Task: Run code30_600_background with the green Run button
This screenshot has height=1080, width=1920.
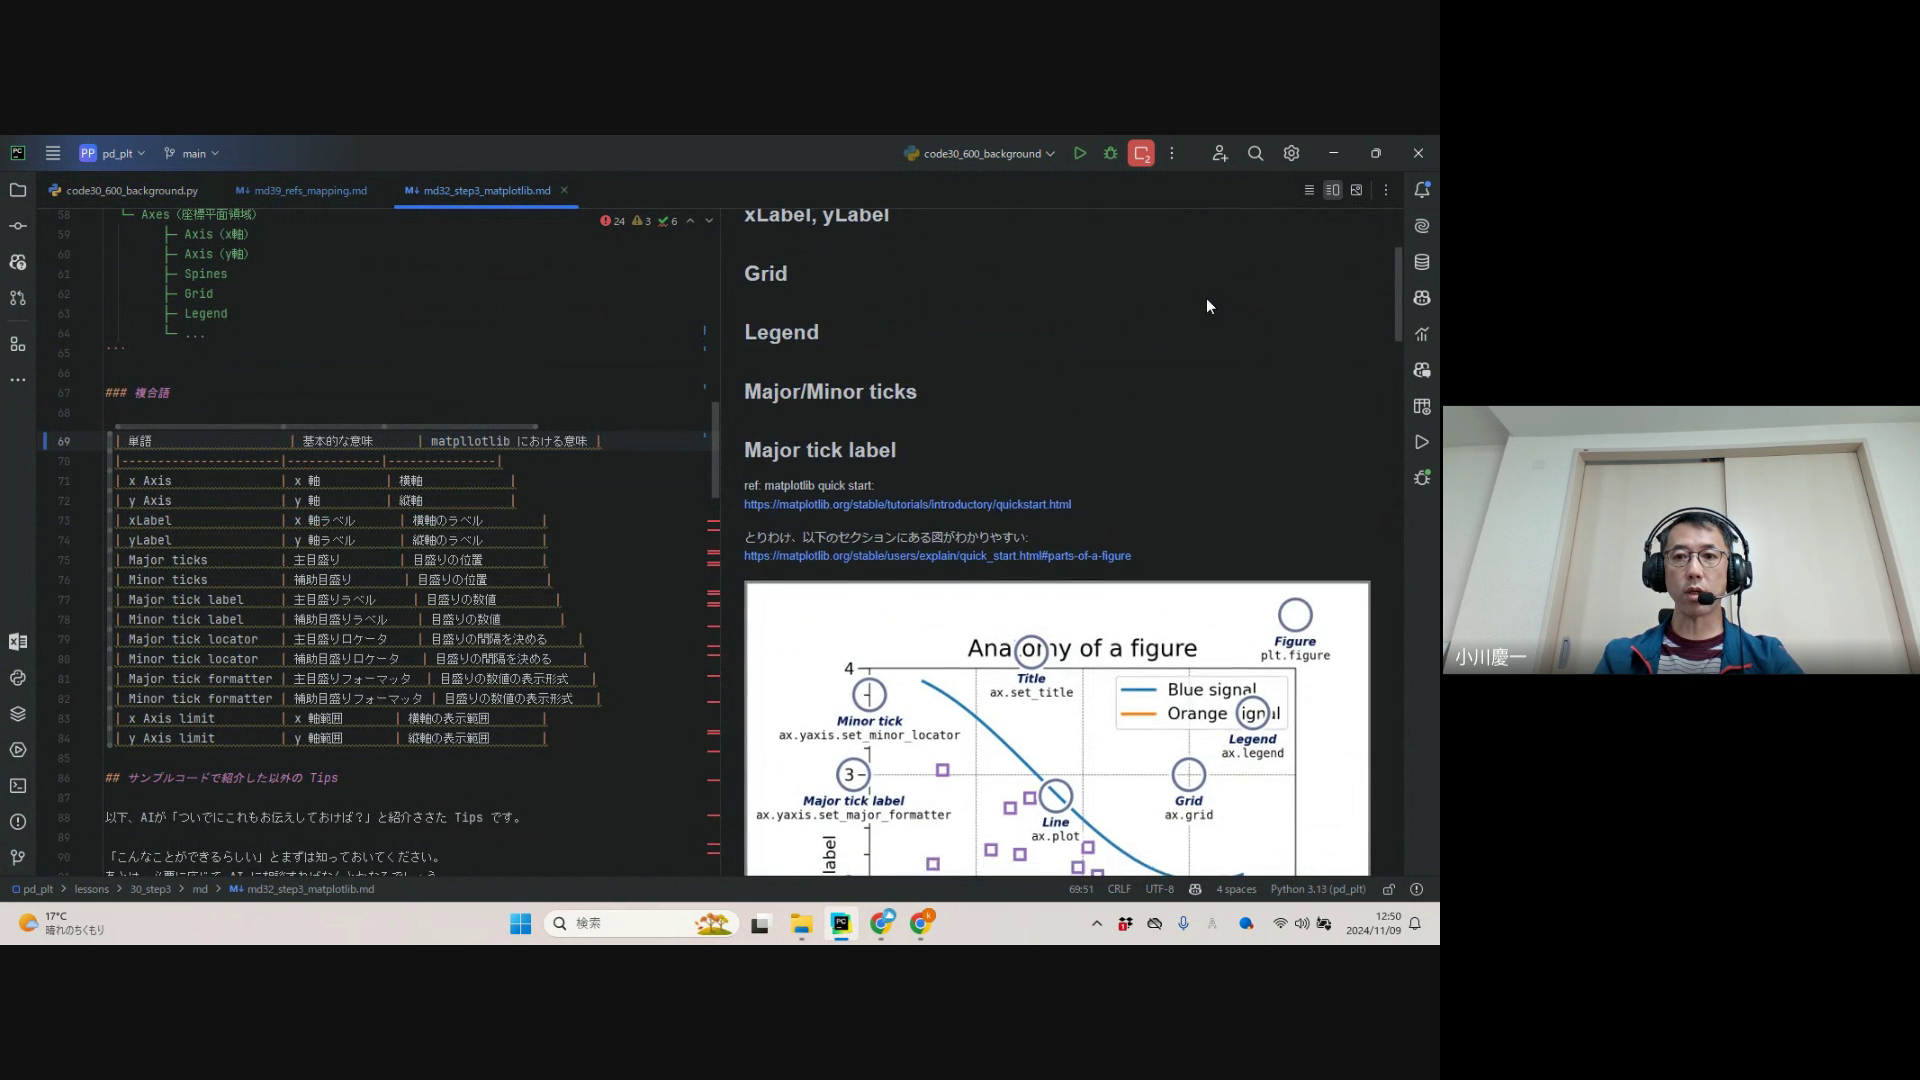Action: point(1080,154)
